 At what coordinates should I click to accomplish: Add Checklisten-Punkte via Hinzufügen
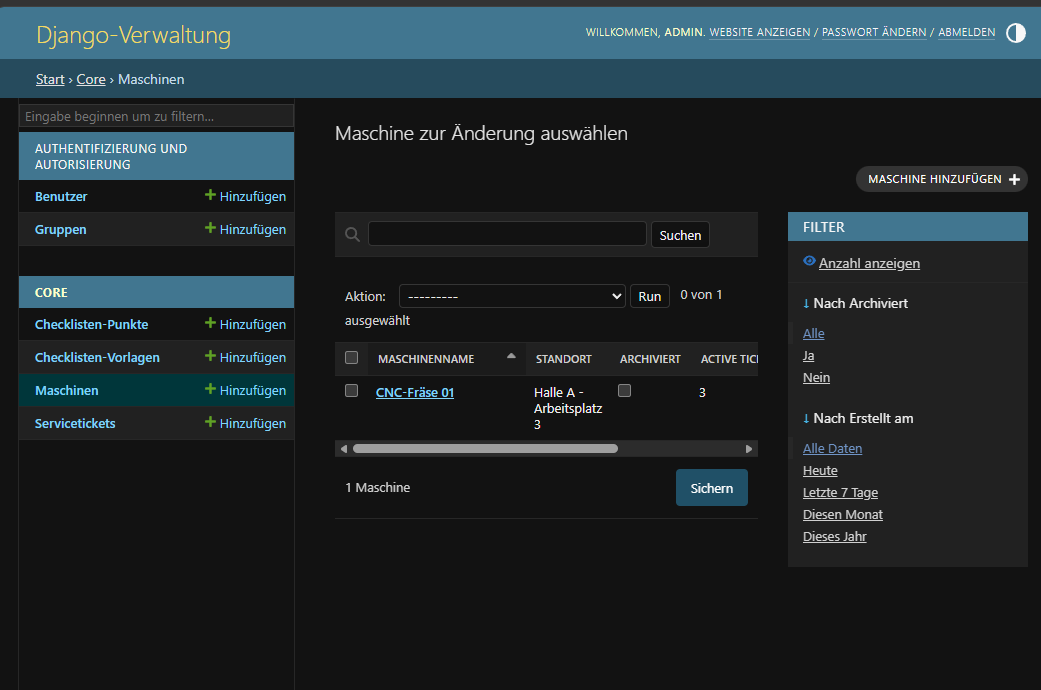[x=246, y=324]
